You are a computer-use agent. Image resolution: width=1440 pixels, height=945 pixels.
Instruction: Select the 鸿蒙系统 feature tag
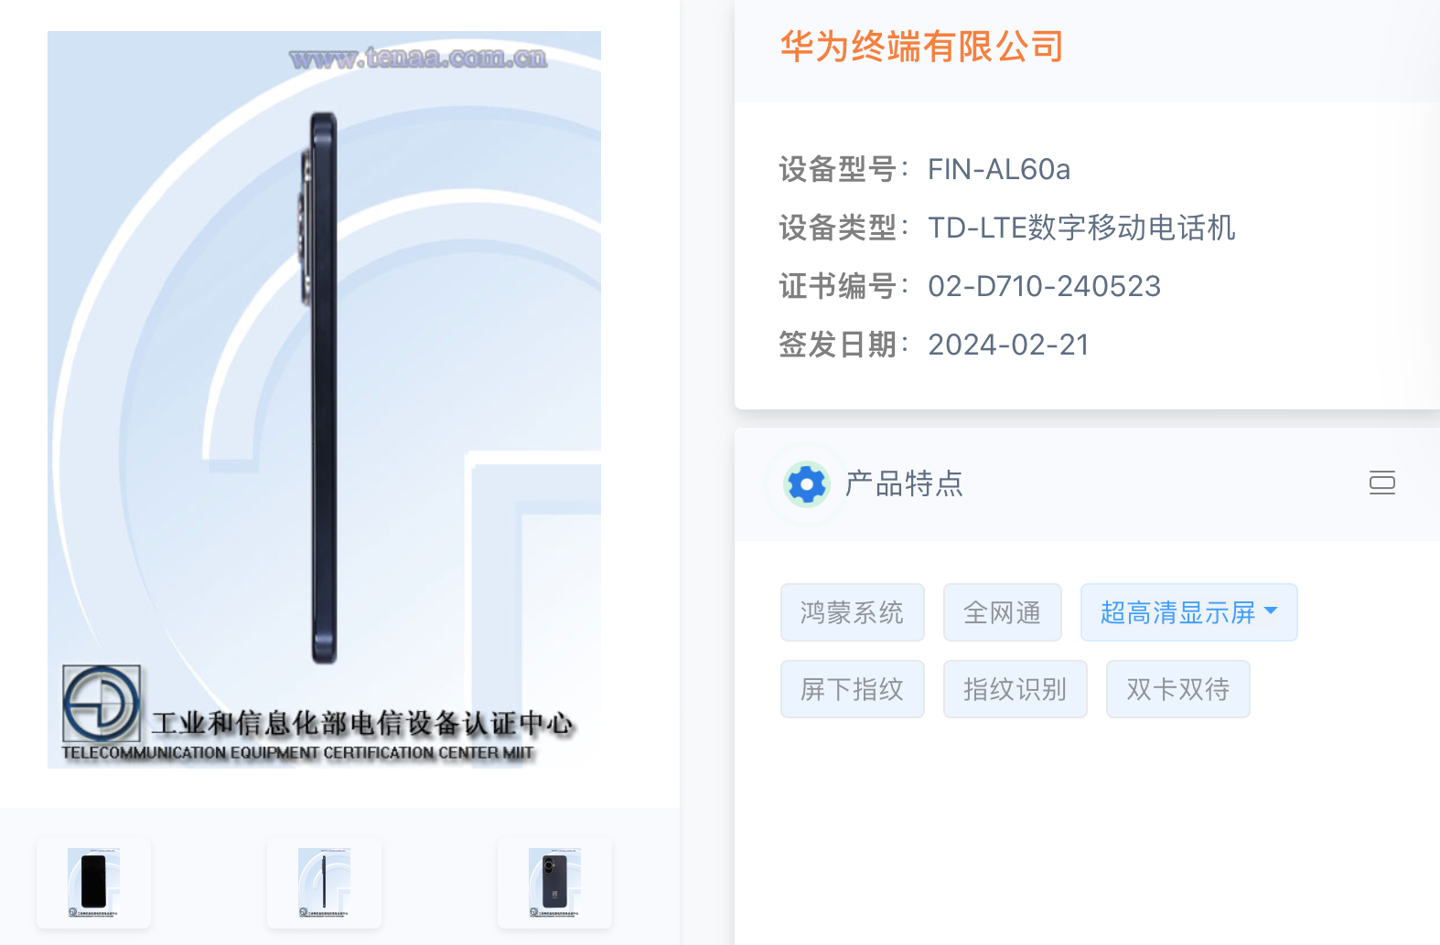[x=852, y=612]
